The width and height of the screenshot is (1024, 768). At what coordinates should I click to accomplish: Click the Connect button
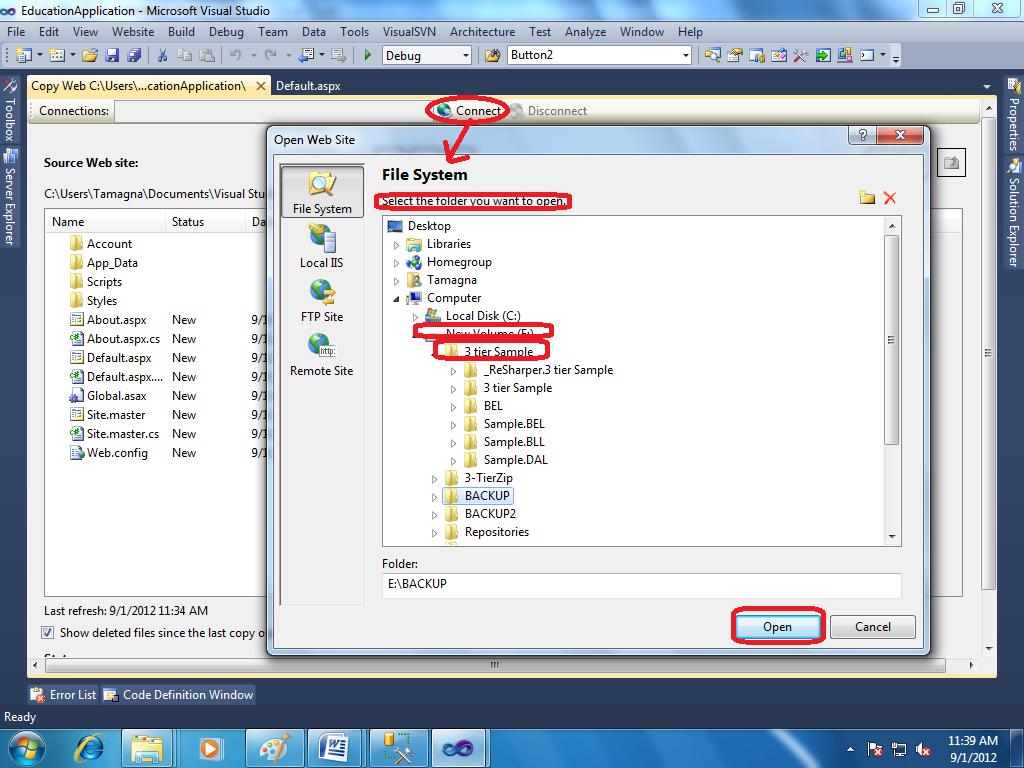coord(469,111)
